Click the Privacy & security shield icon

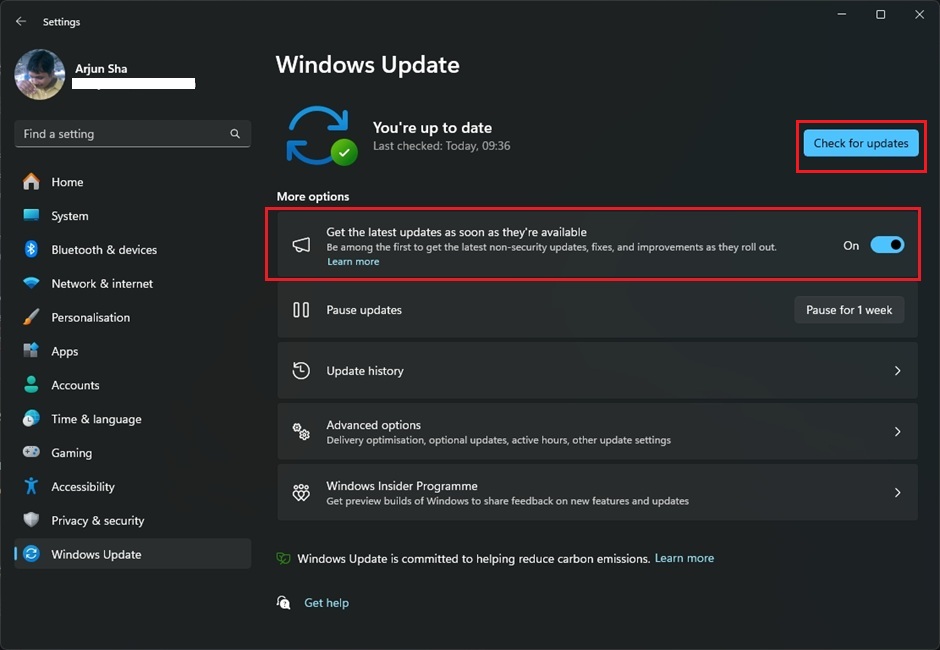click(31, 519)
